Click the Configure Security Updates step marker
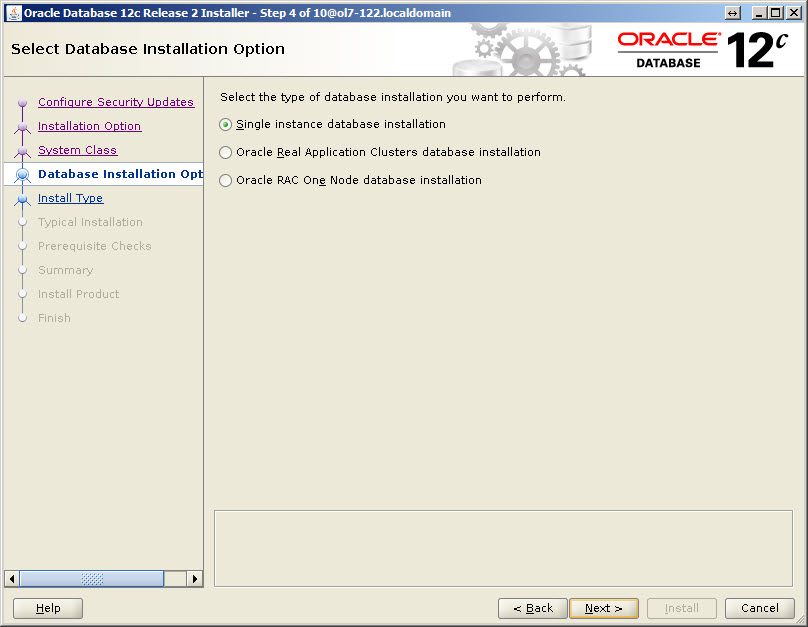Image resolution: width=808 pixels, height=627 pixels. [x=22, y=103]
